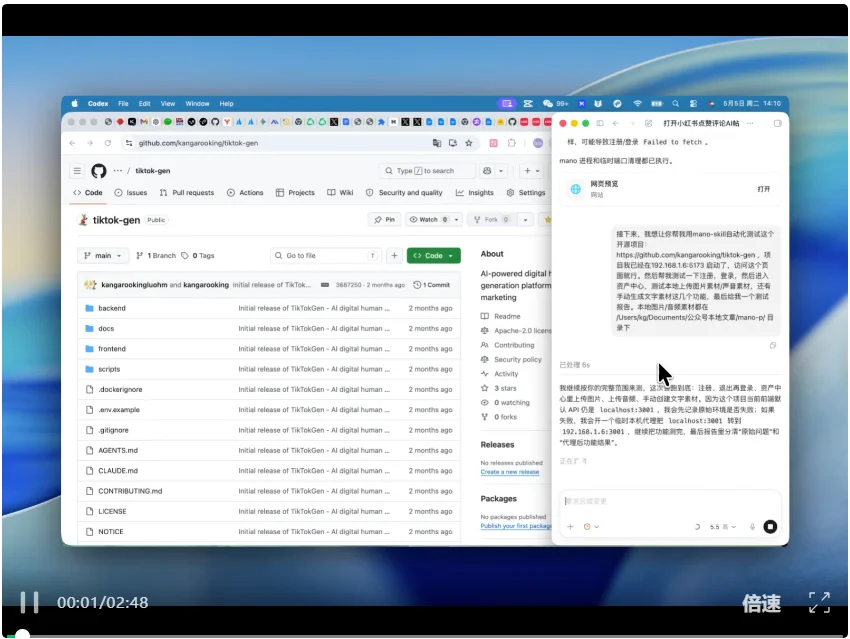Click the Wi-Fi icon in the menu bar
Viewport: 850px width, 639px height.
click(x=638, y=104)
